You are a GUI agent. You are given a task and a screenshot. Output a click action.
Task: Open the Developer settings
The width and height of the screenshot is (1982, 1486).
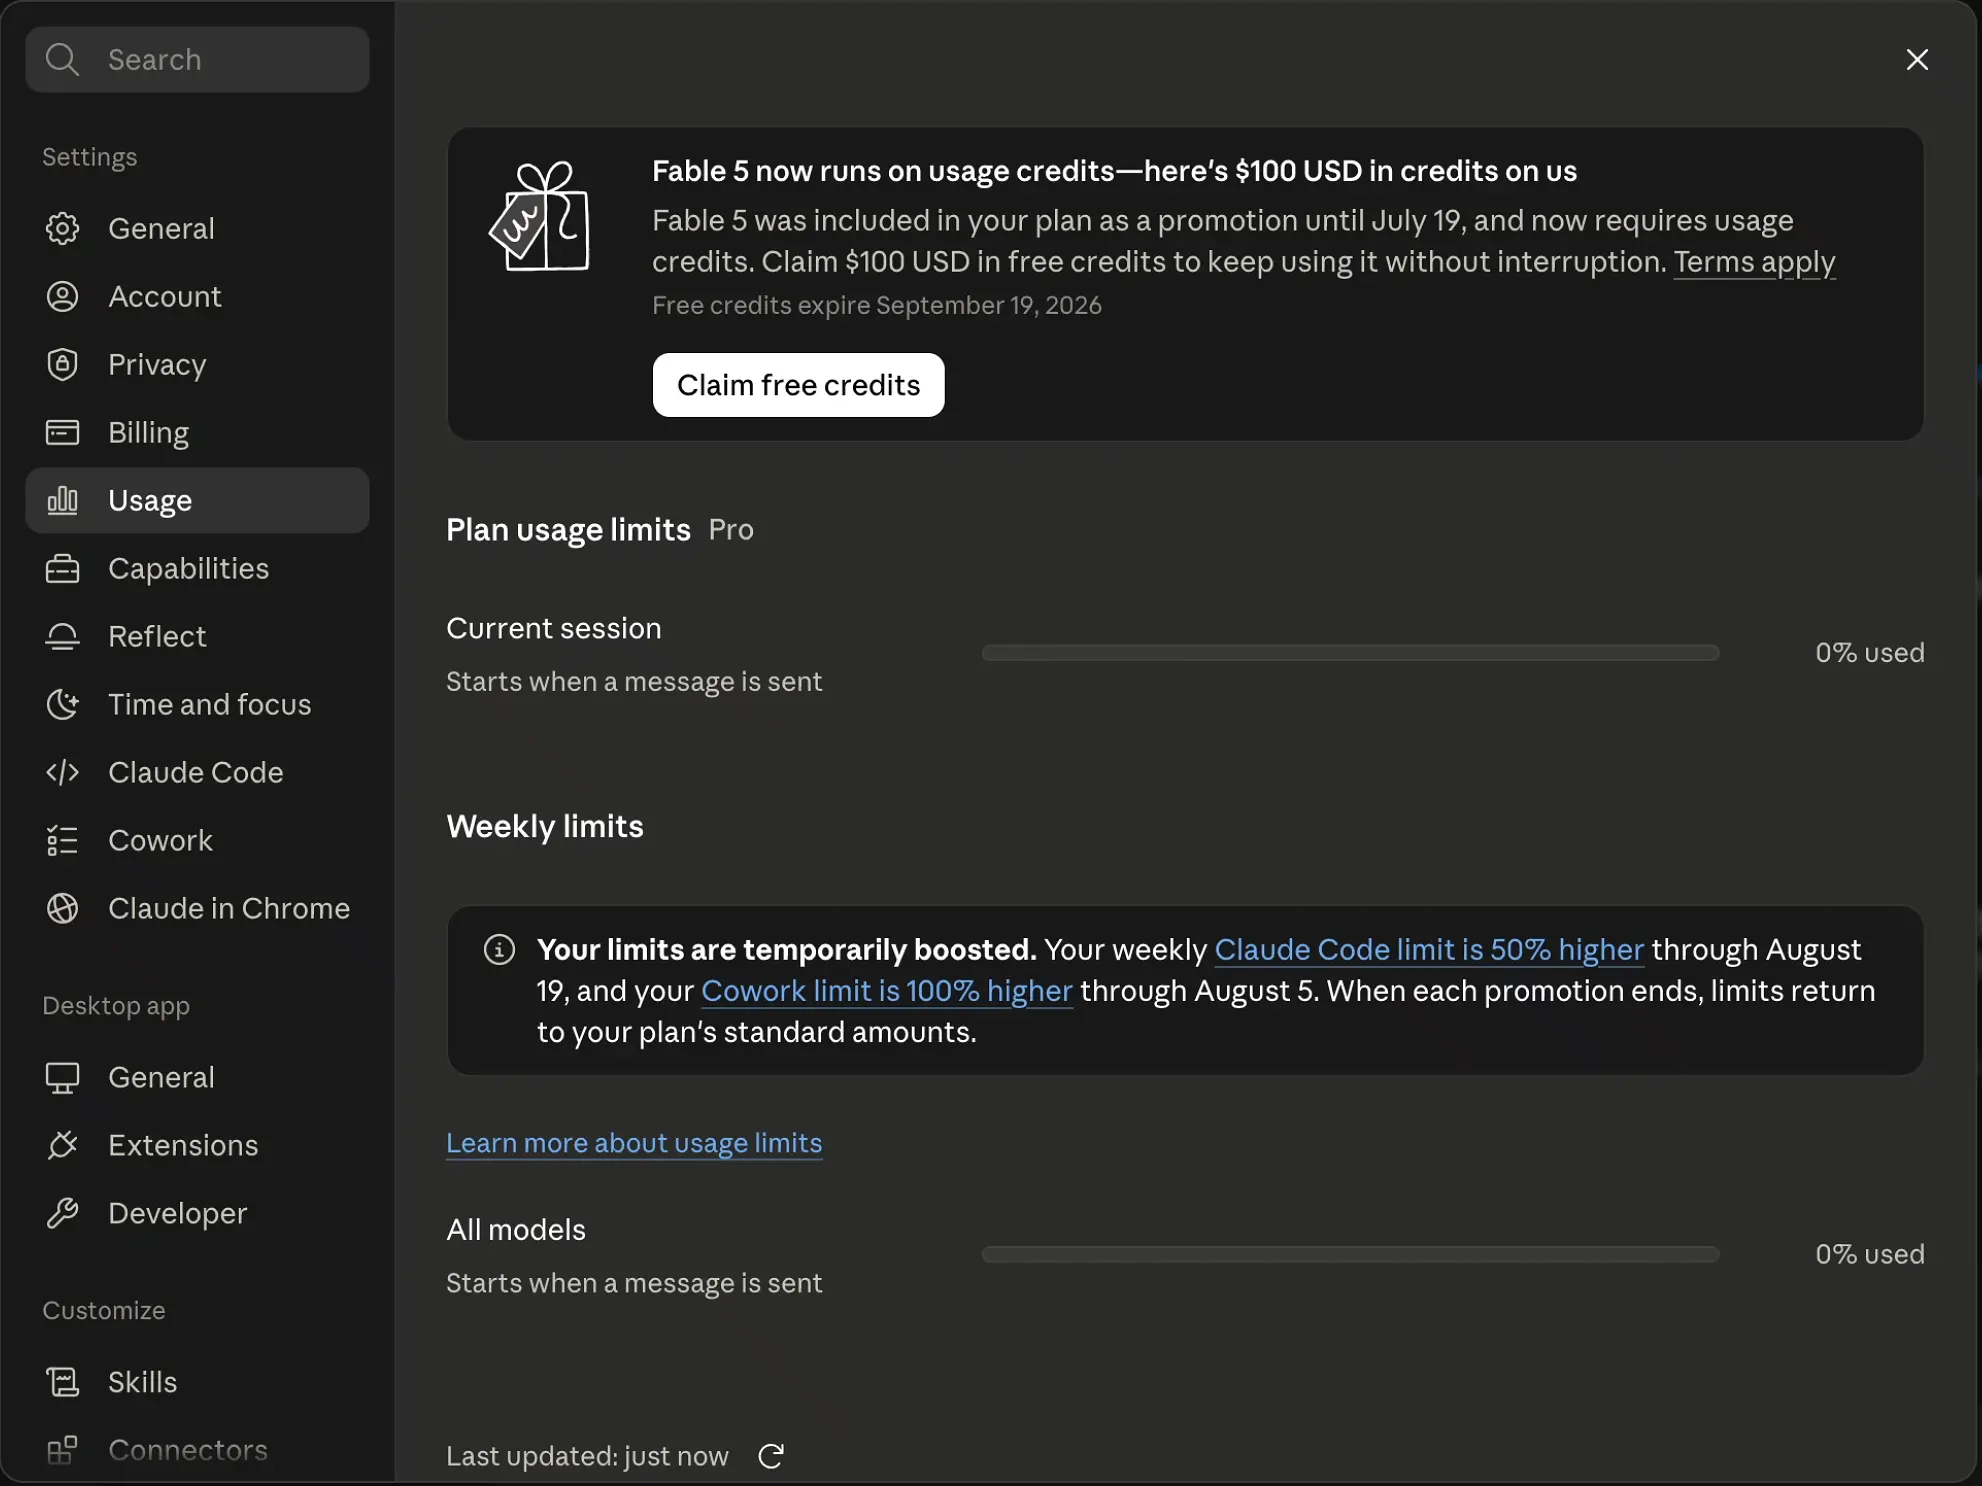197,1213
